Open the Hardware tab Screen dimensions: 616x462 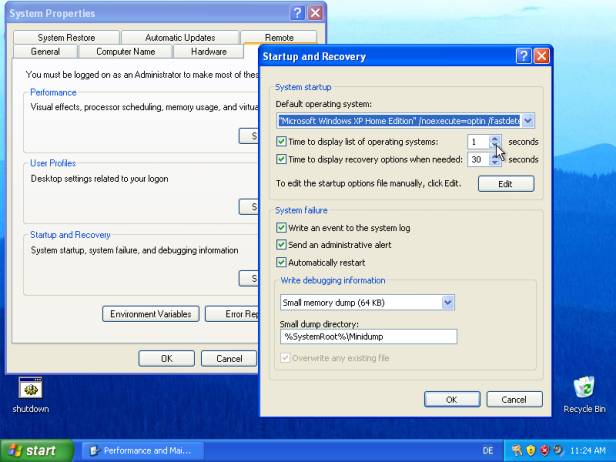(209, 51)
